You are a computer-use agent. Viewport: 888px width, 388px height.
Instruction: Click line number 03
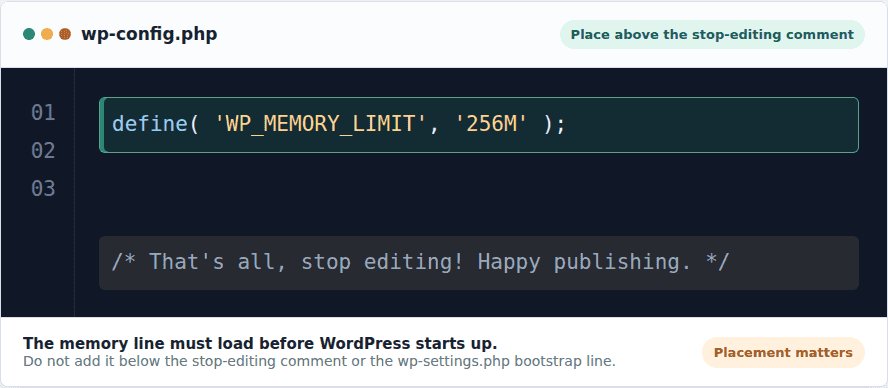(x=43, y=188)
